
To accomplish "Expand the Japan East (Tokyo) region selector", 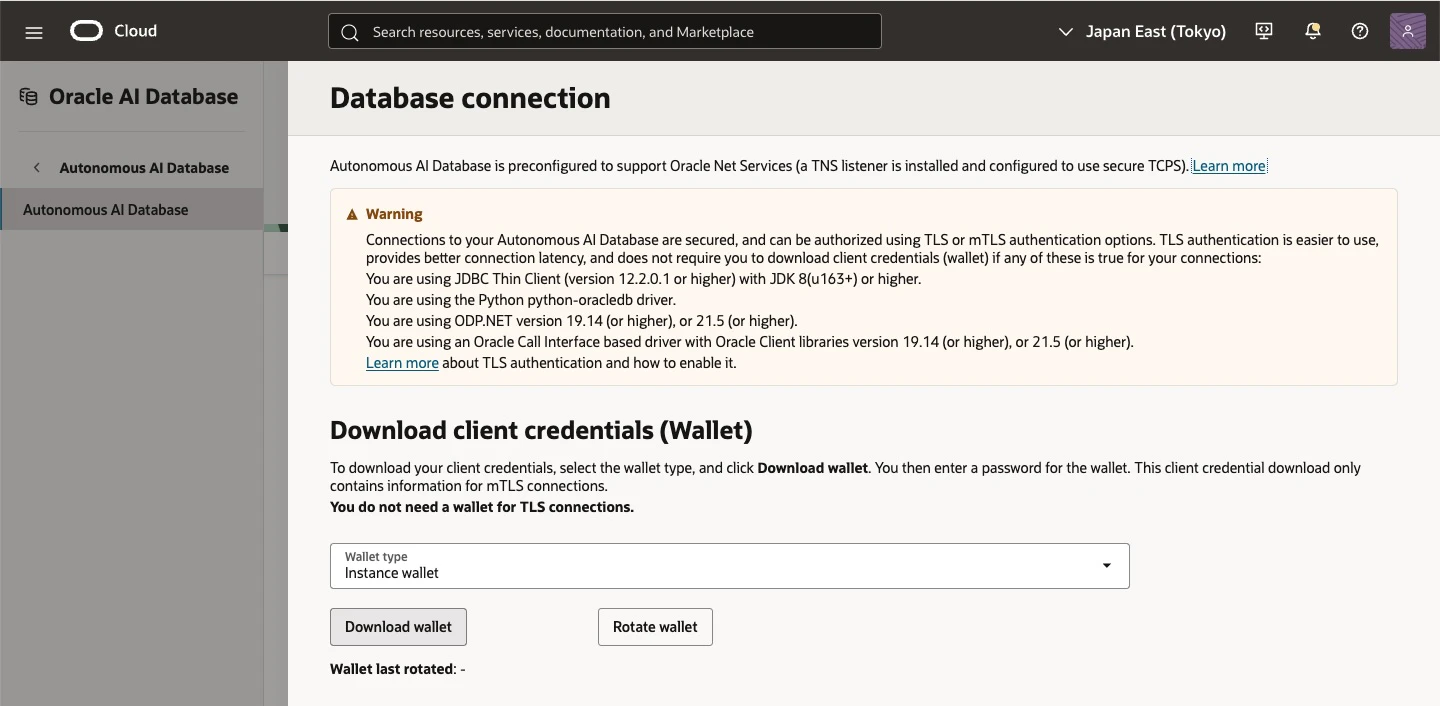I will (1142, 32).
